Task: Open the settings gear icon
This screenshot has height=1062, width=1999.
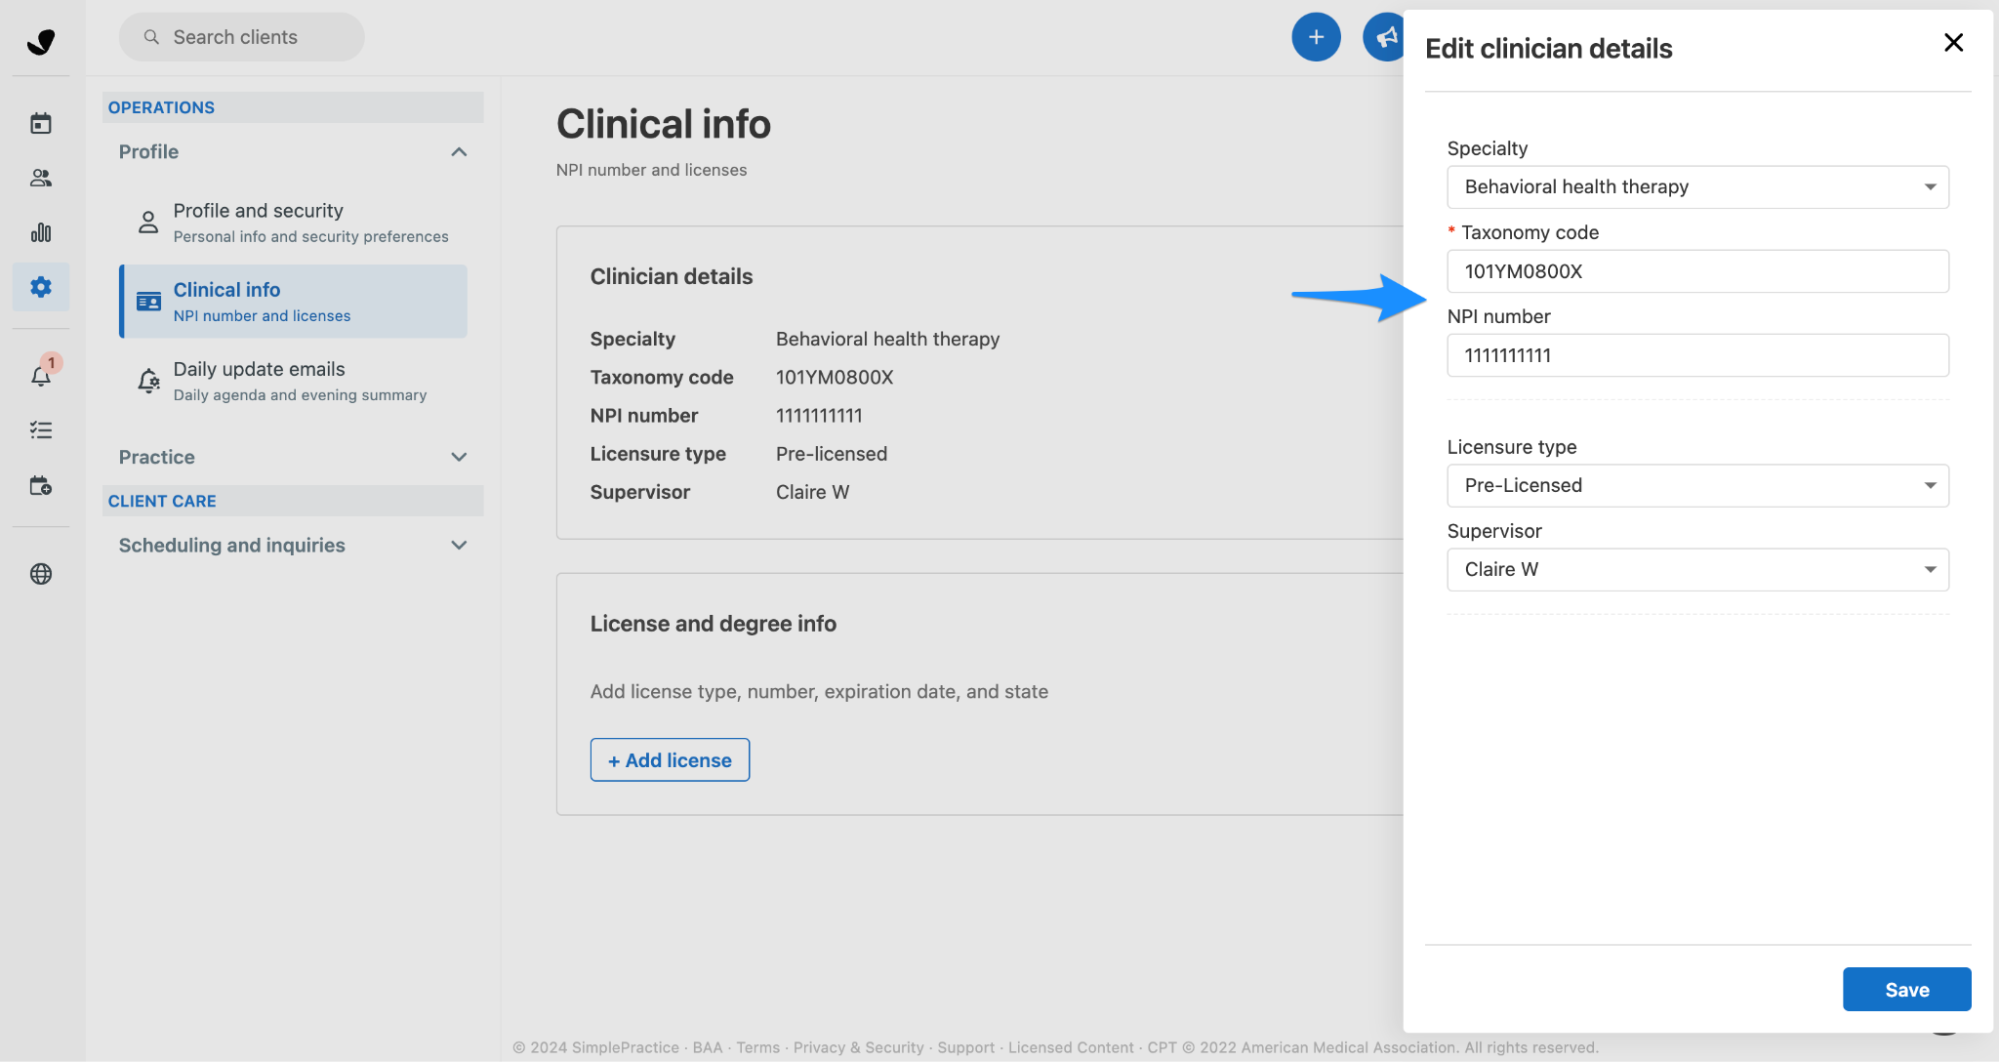Action: pyautogui.click(x=41, y=287)
